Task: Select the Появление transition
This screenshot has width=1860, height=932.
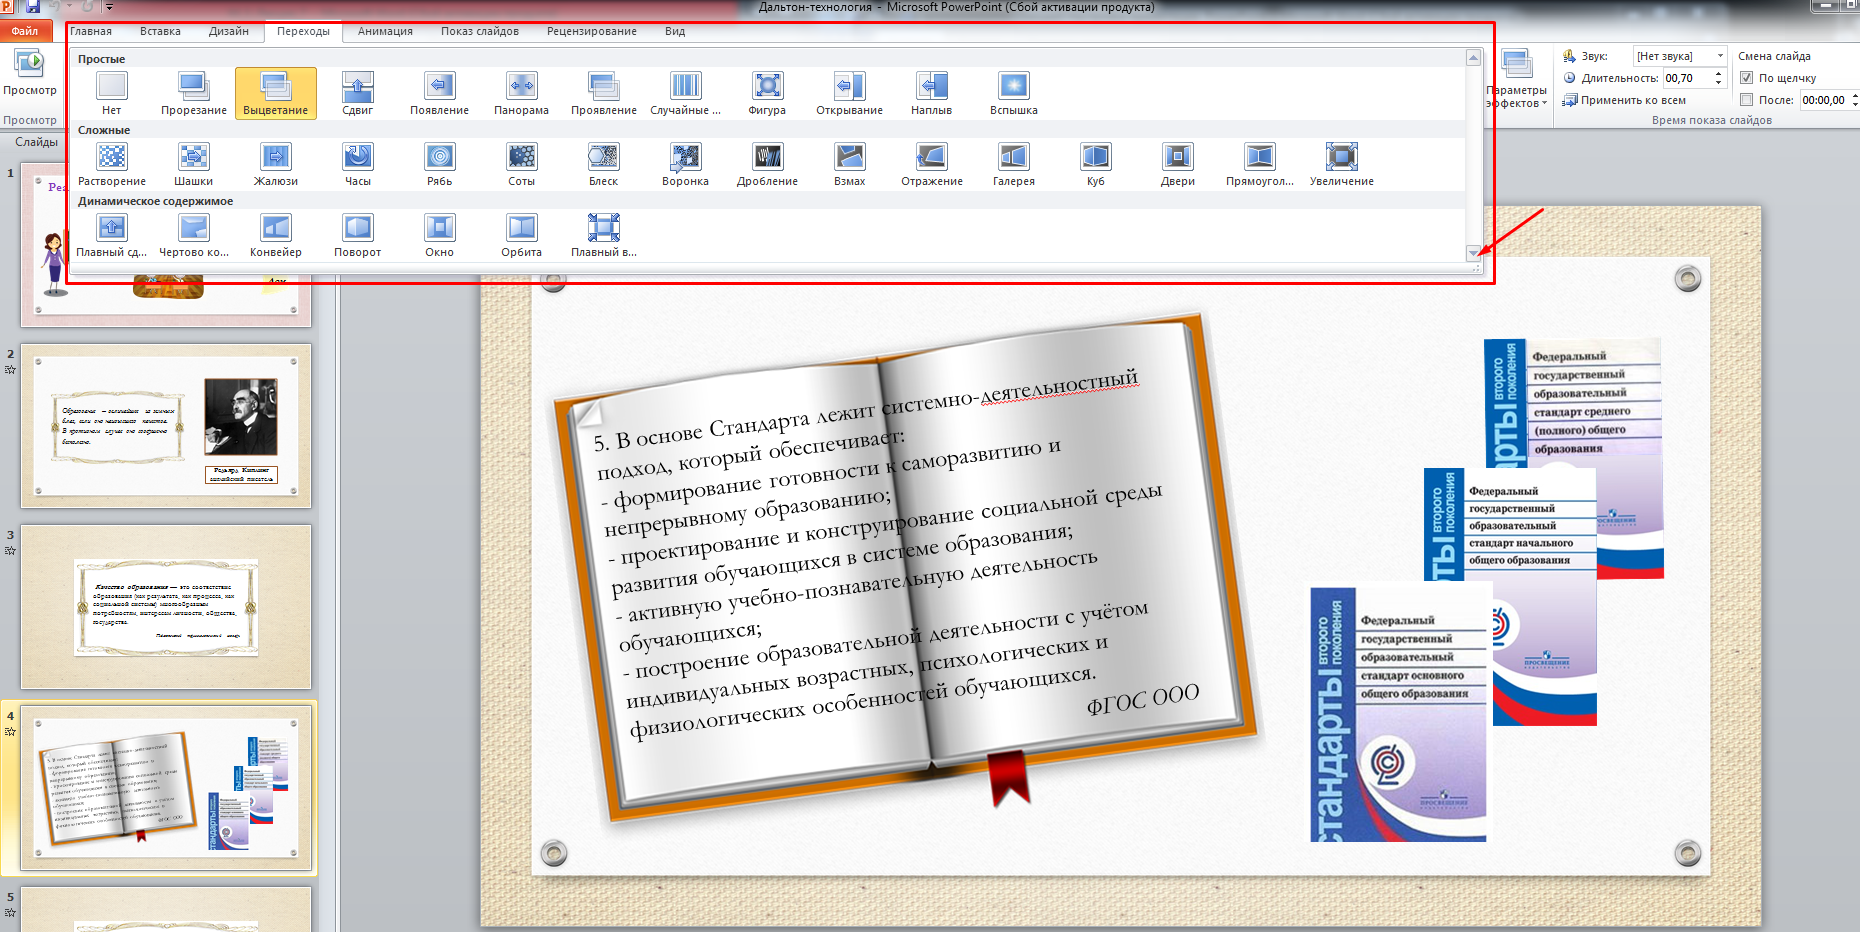Action: pyautogui.click(x=440, y=94)
